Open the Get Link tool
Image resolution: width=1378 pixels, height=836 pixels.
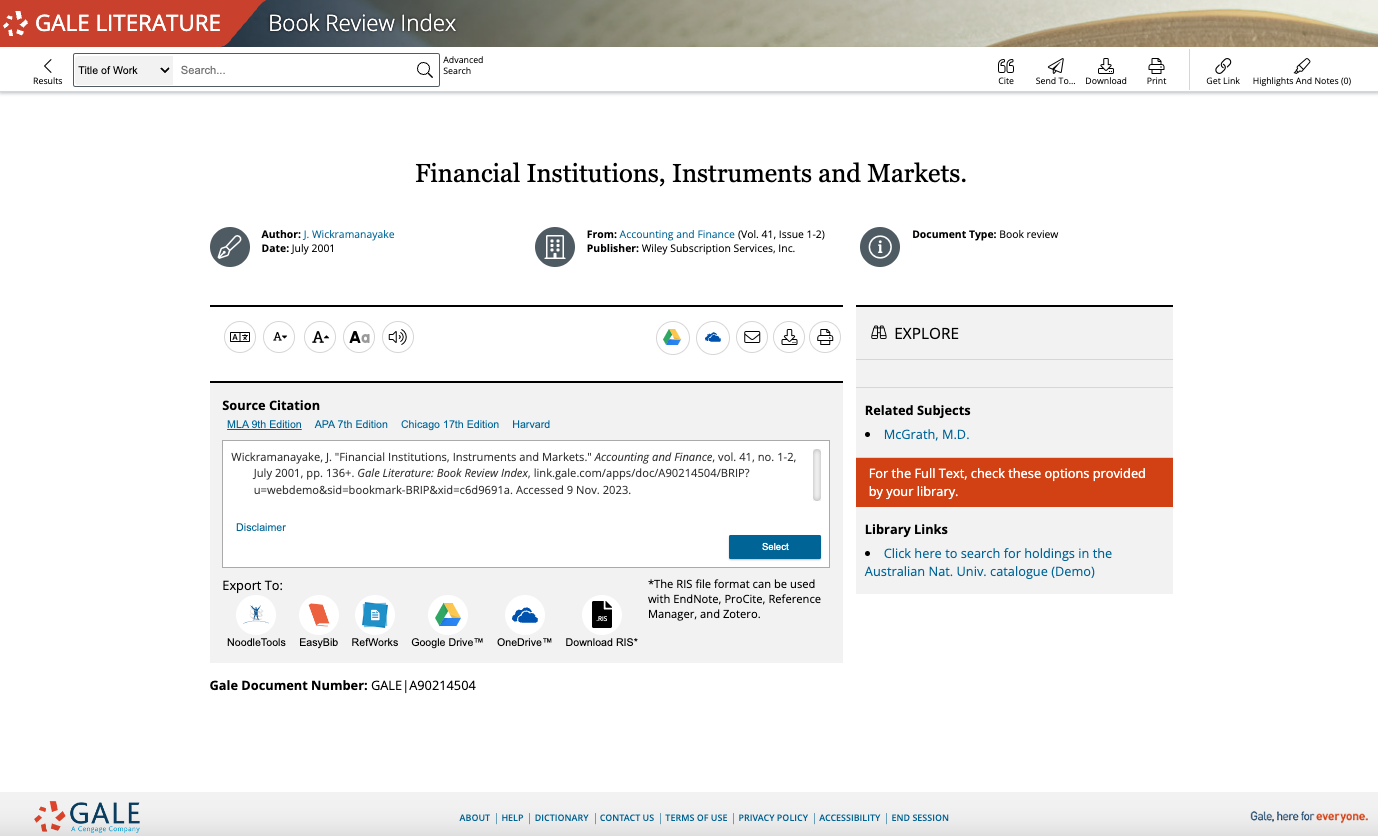pyautogui.click(x=1223, y=71)
